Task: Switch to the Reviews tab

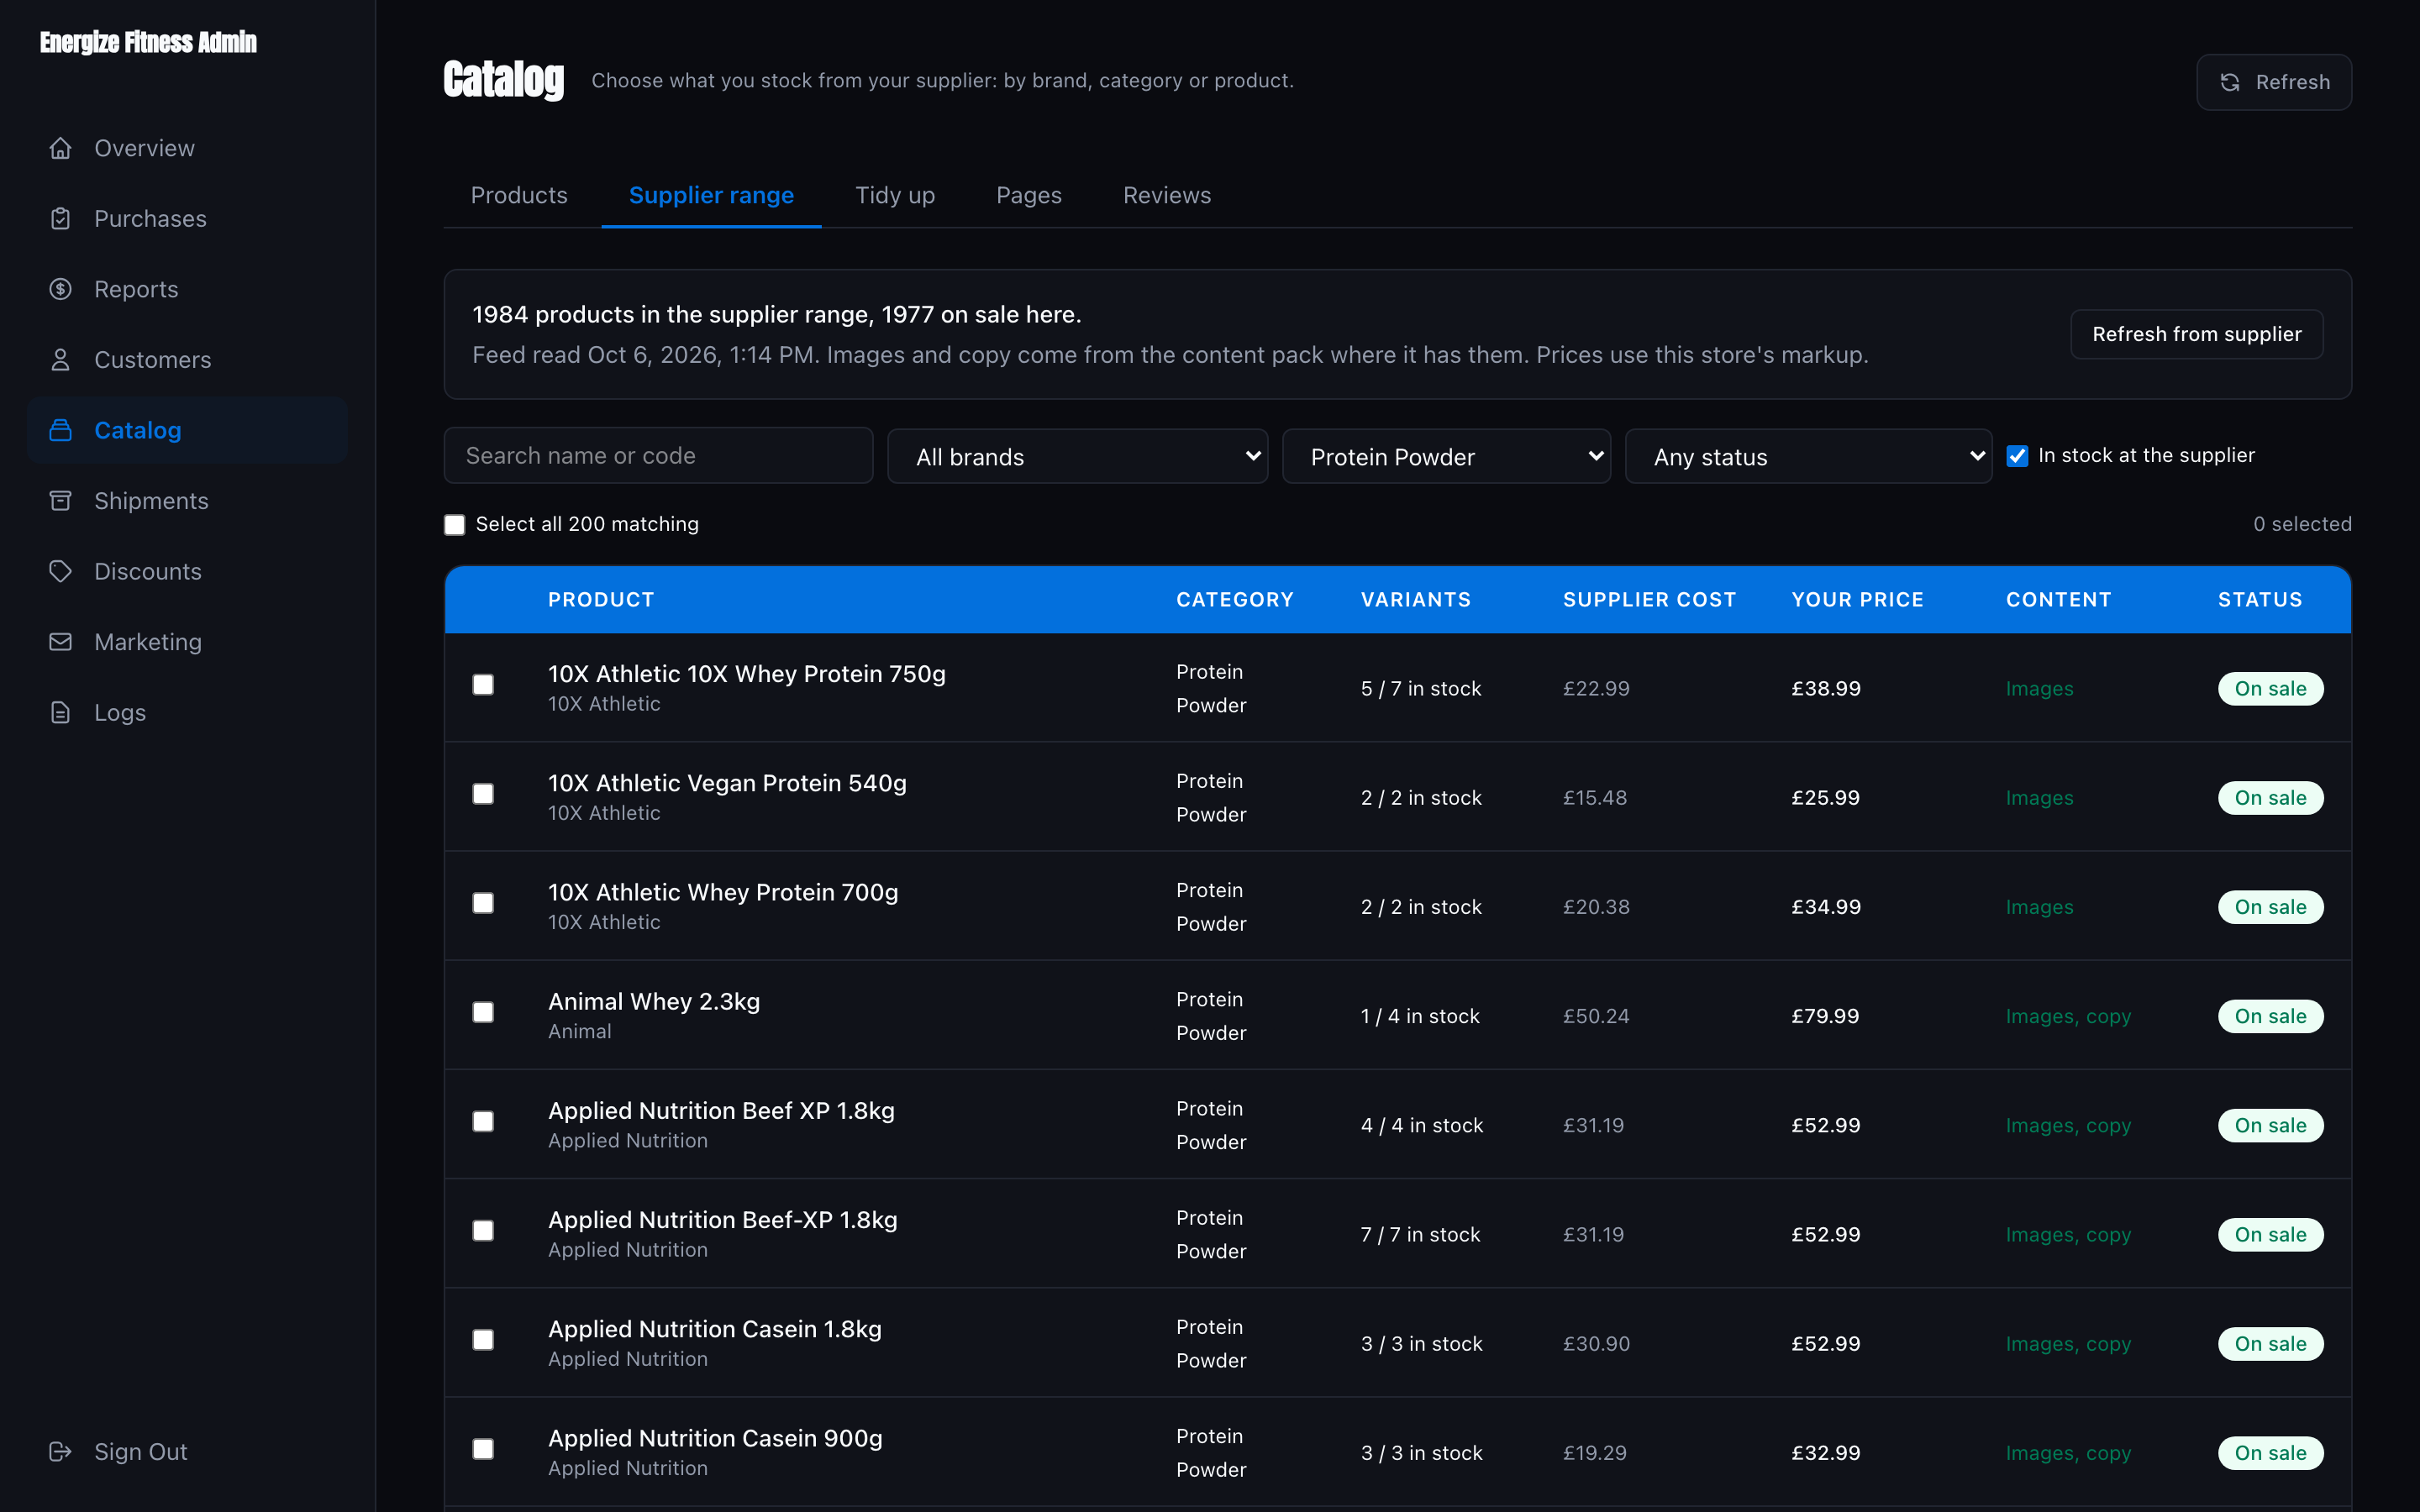Action: tap(1167, 196)
